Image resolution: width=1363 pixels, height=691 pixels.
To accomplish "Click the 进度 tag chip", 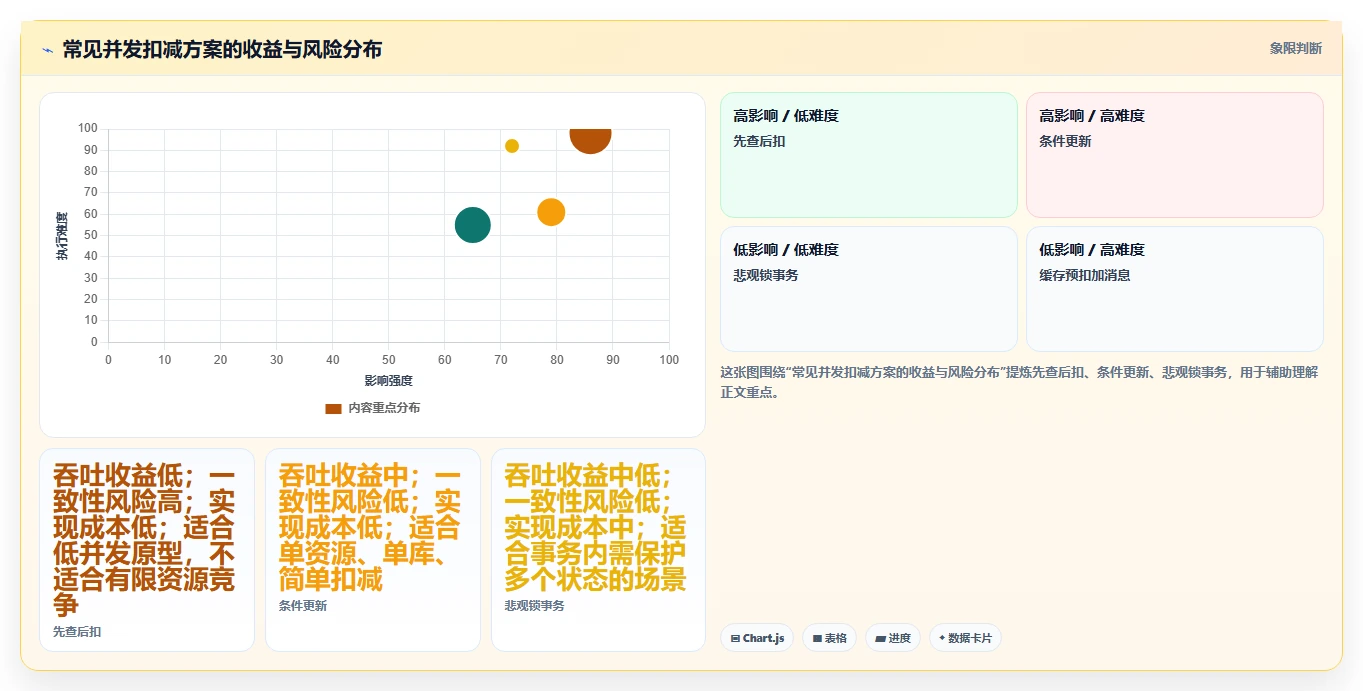I will point(892,638).
